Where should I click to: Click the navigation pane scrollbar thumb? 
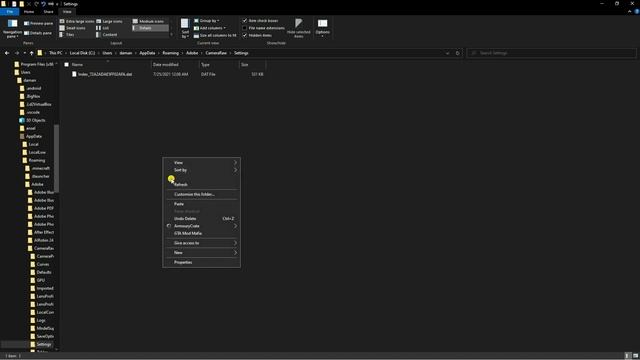[x=56, y=158]
